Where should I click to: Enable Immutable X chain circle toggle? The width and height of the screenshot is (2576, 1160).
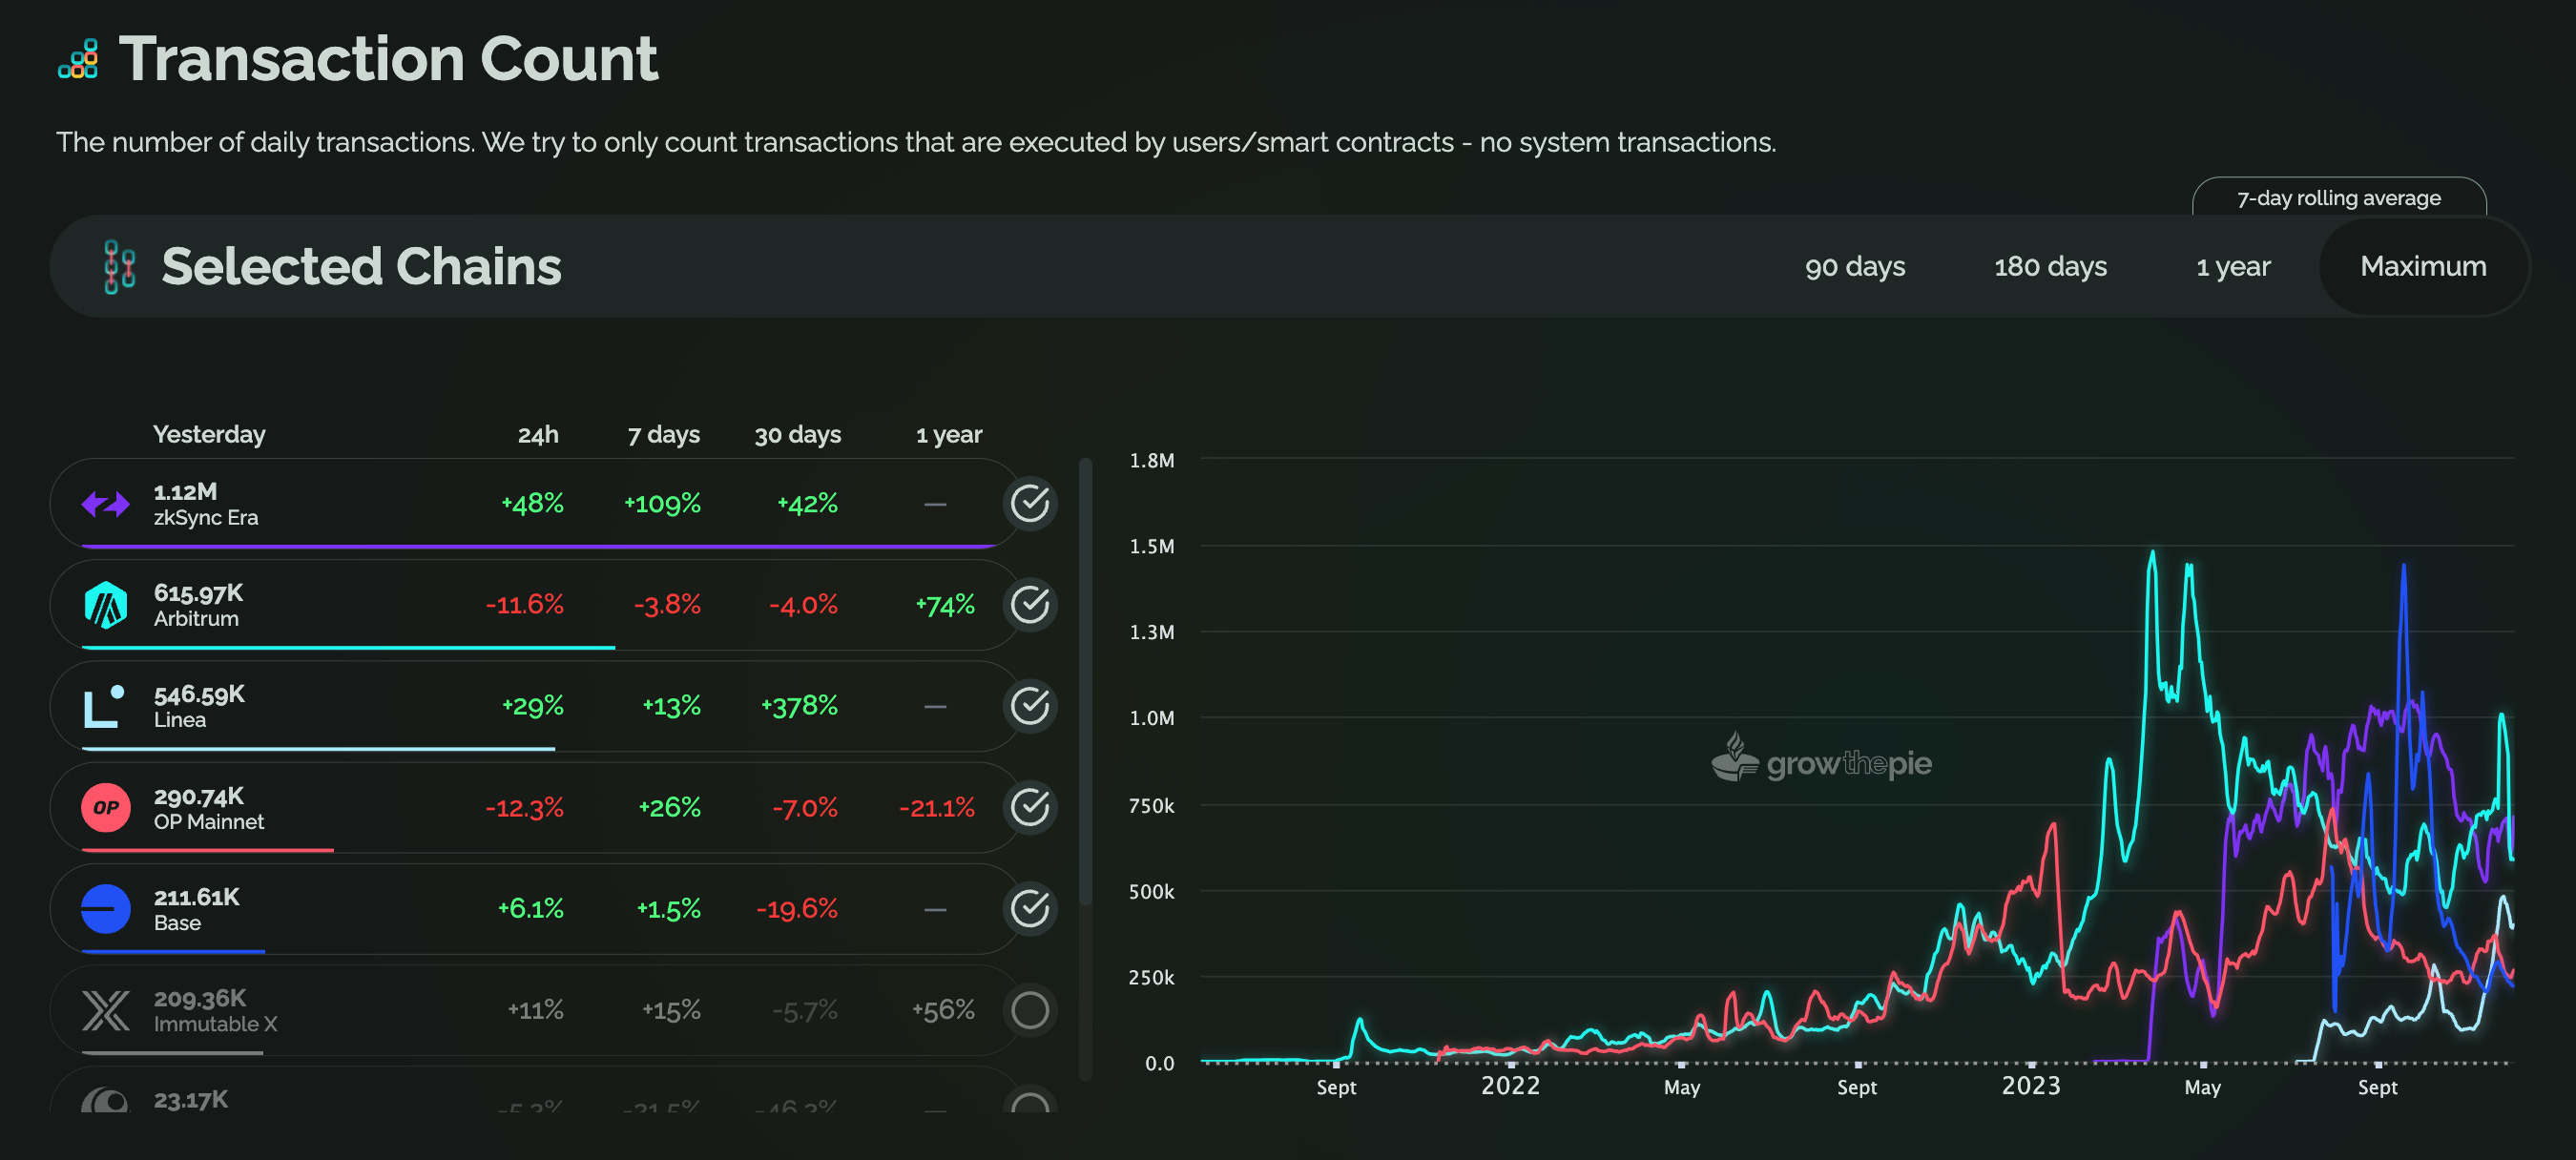pyautogui.click(x=1029, y=1010)
